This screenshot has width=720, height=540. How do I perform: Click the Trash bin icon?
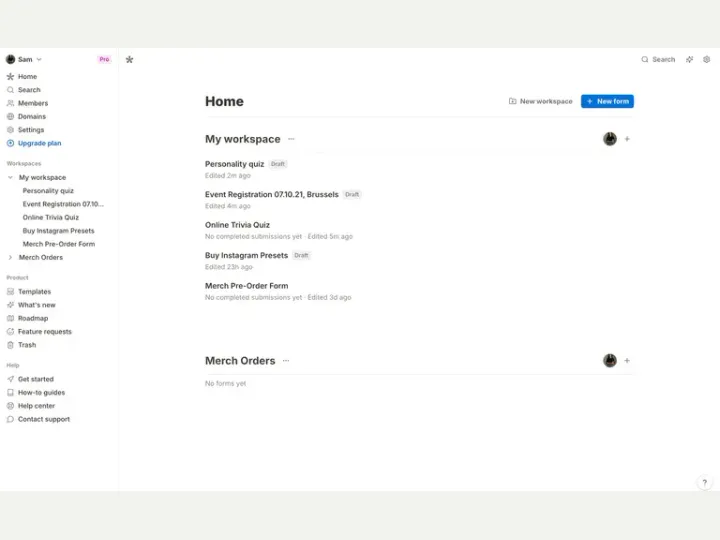[x=11, y=345]
